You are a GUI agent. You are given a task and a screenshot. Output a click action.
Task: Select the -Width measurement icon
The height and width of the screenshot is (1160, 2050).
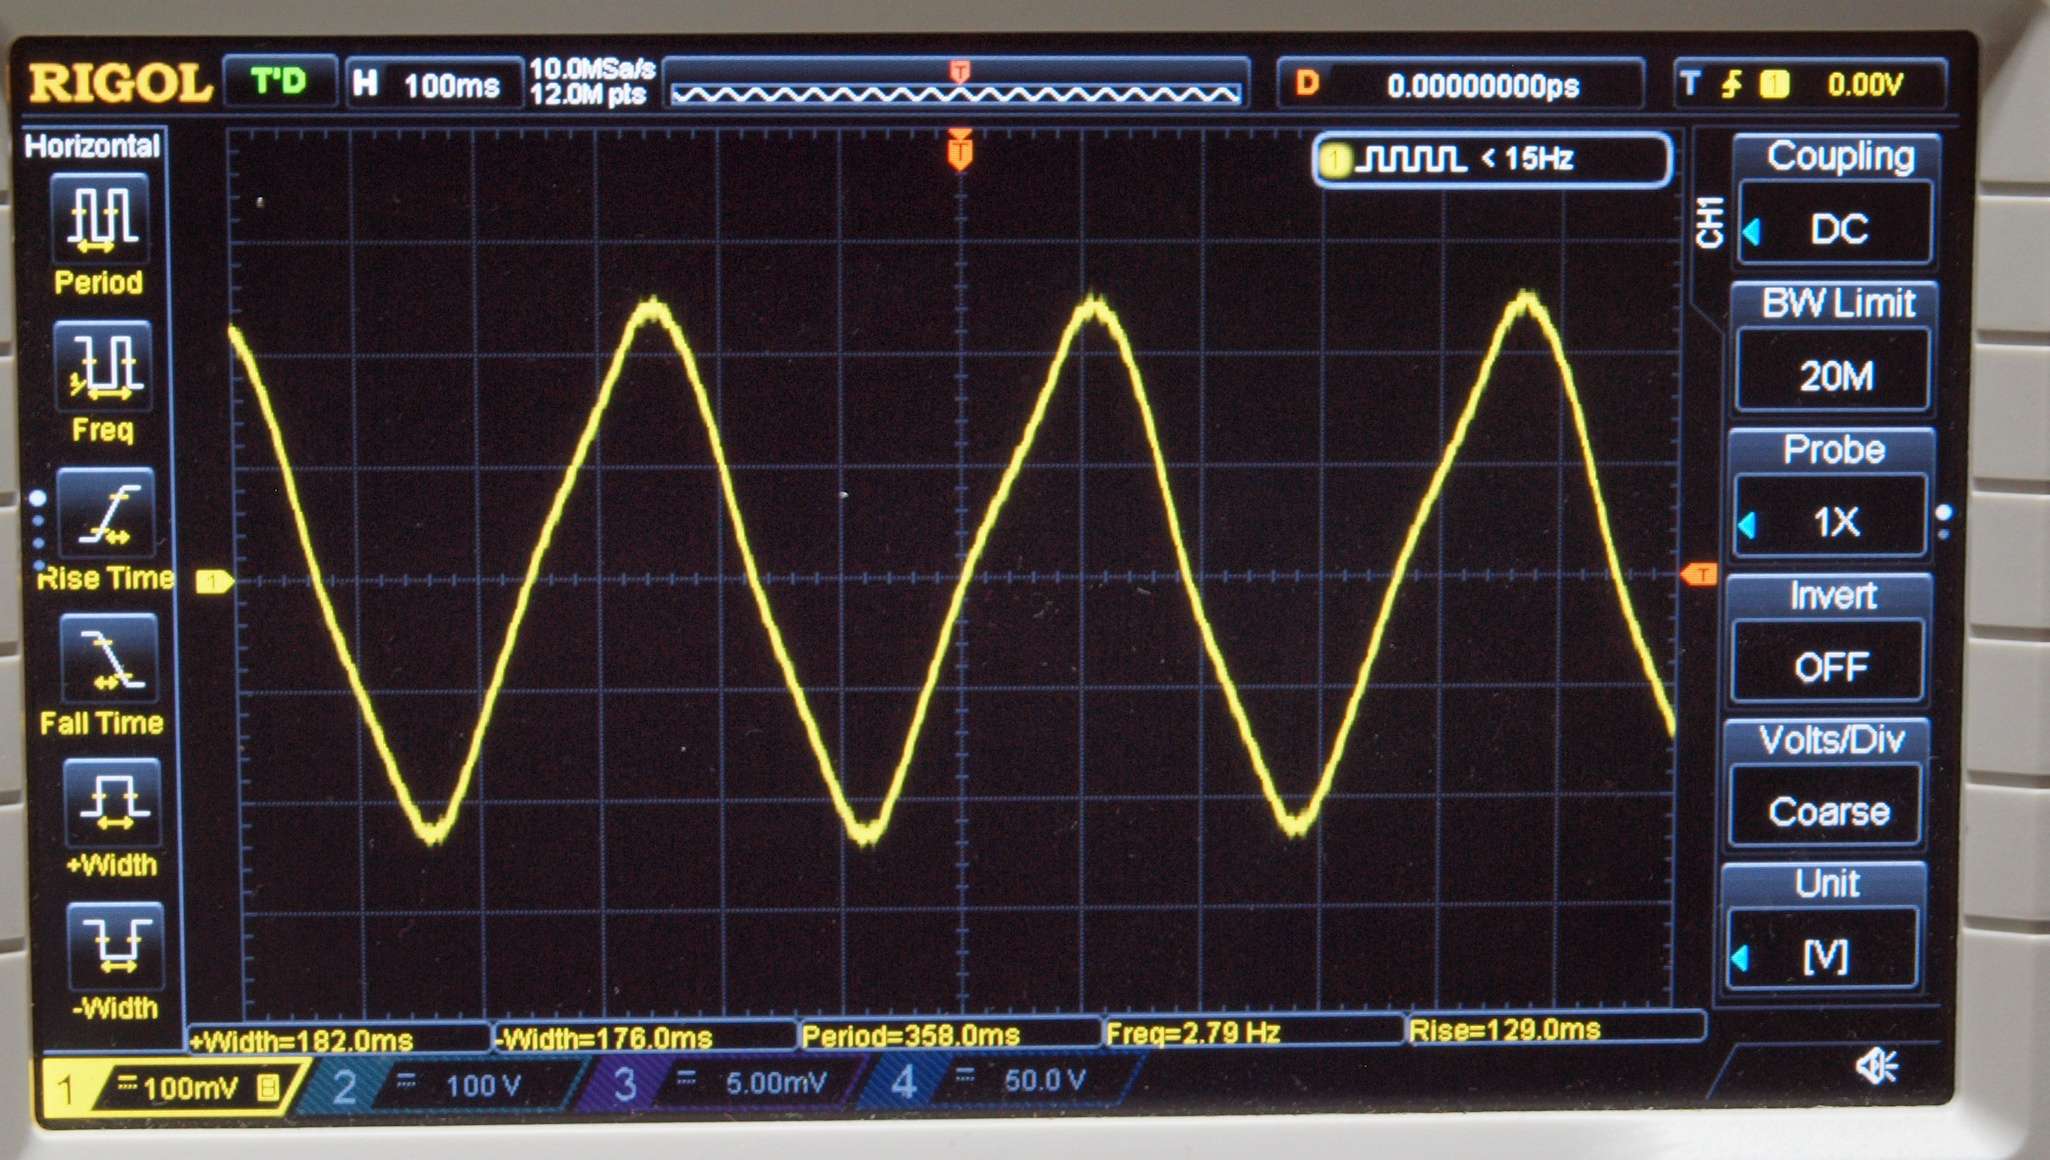point(115,946)
